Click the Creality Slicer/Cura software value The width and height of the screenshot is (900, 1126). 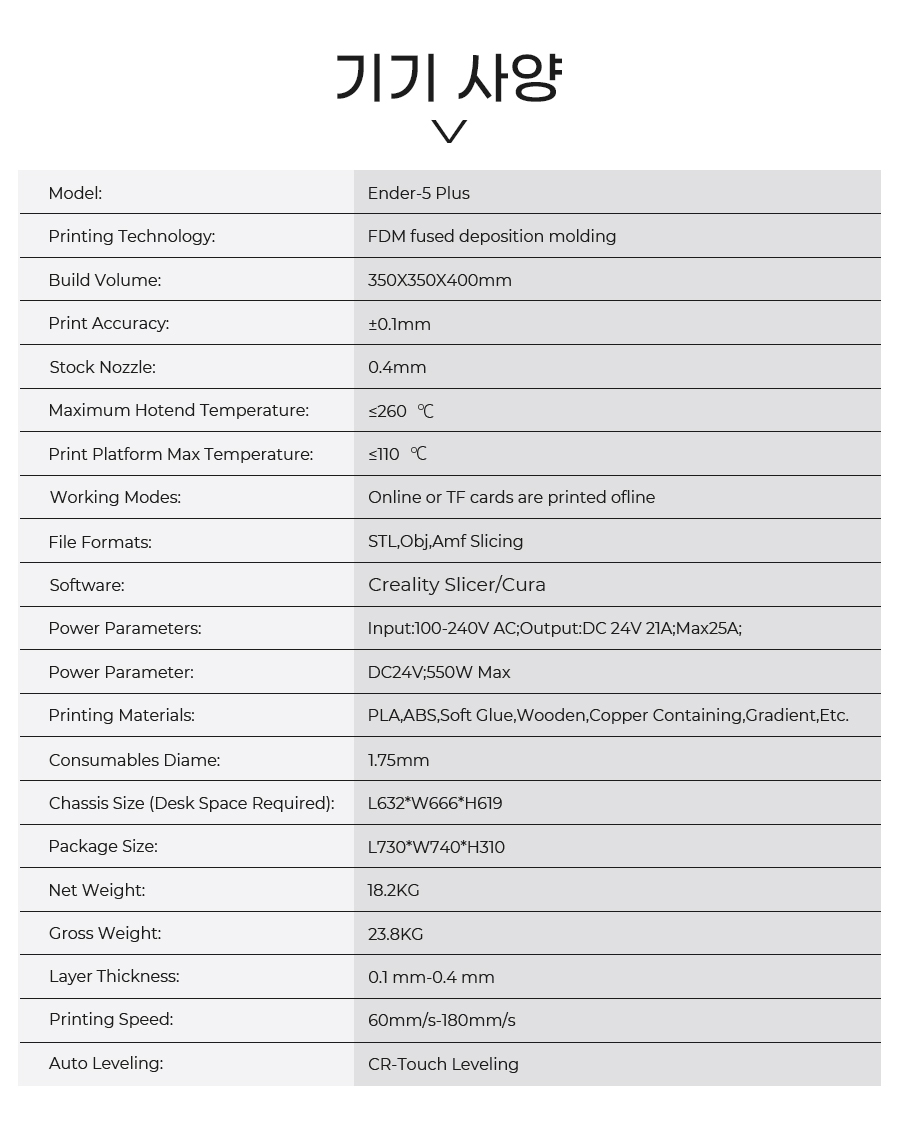pos(457,585)
